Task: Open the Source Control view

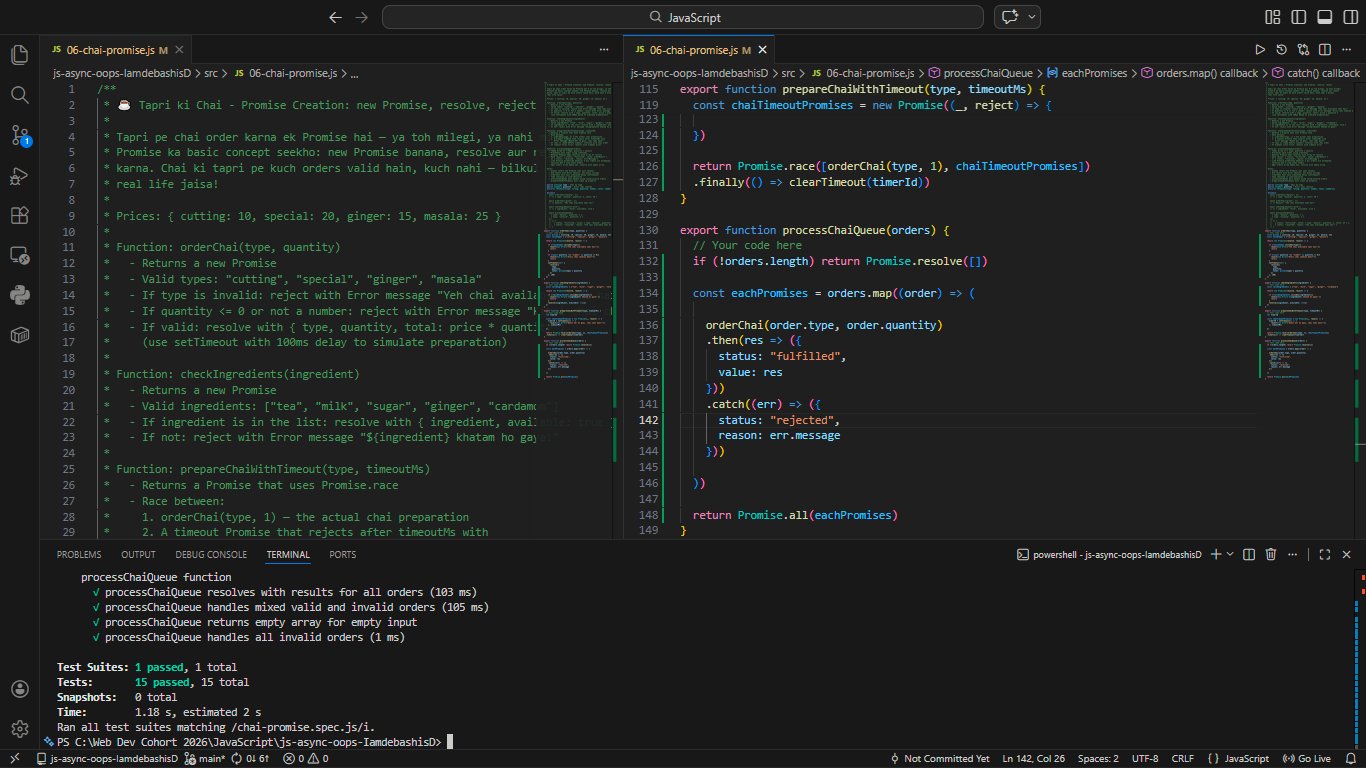Action: click(19, 135)
